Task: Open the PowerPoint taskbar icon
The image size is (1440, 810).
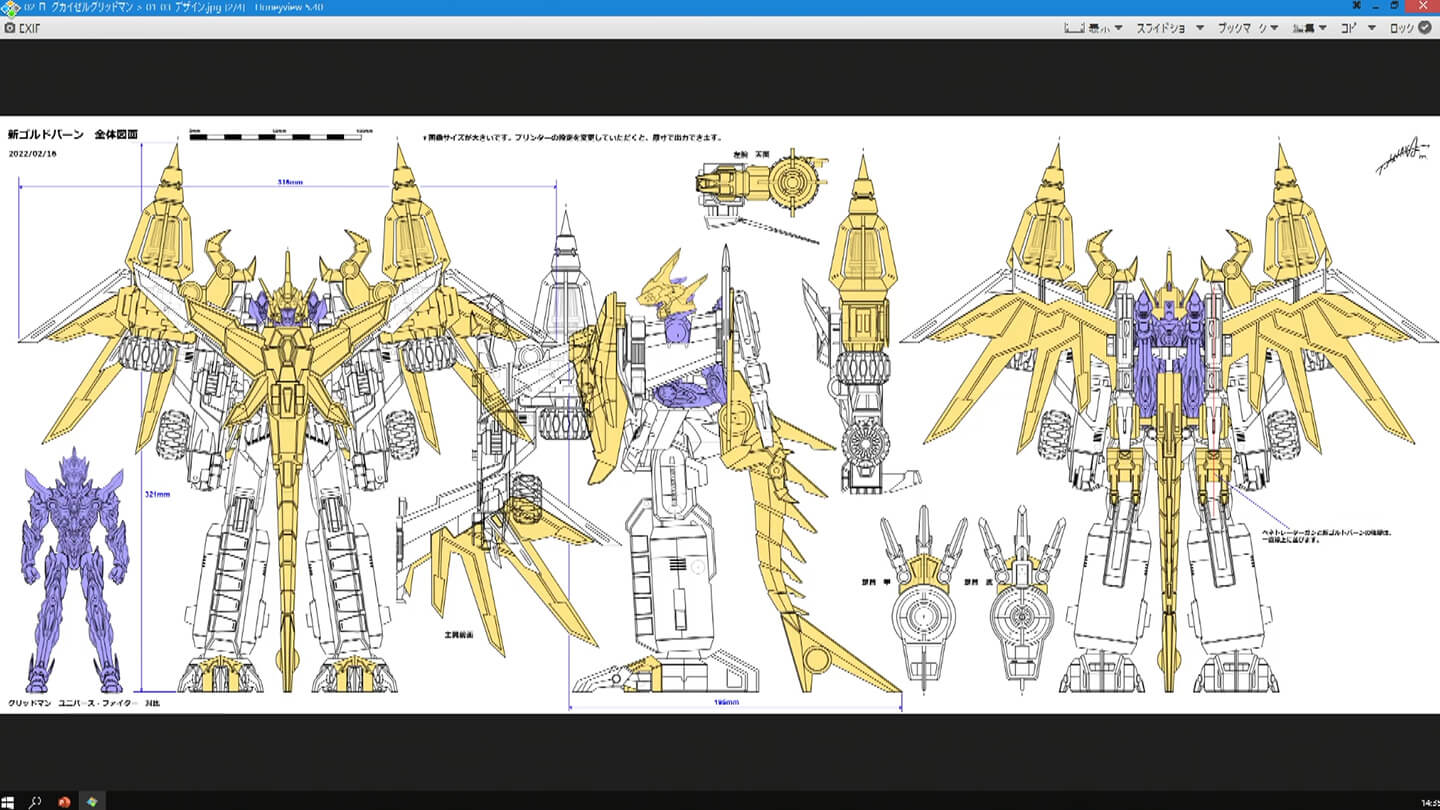Action: [64, 801]
